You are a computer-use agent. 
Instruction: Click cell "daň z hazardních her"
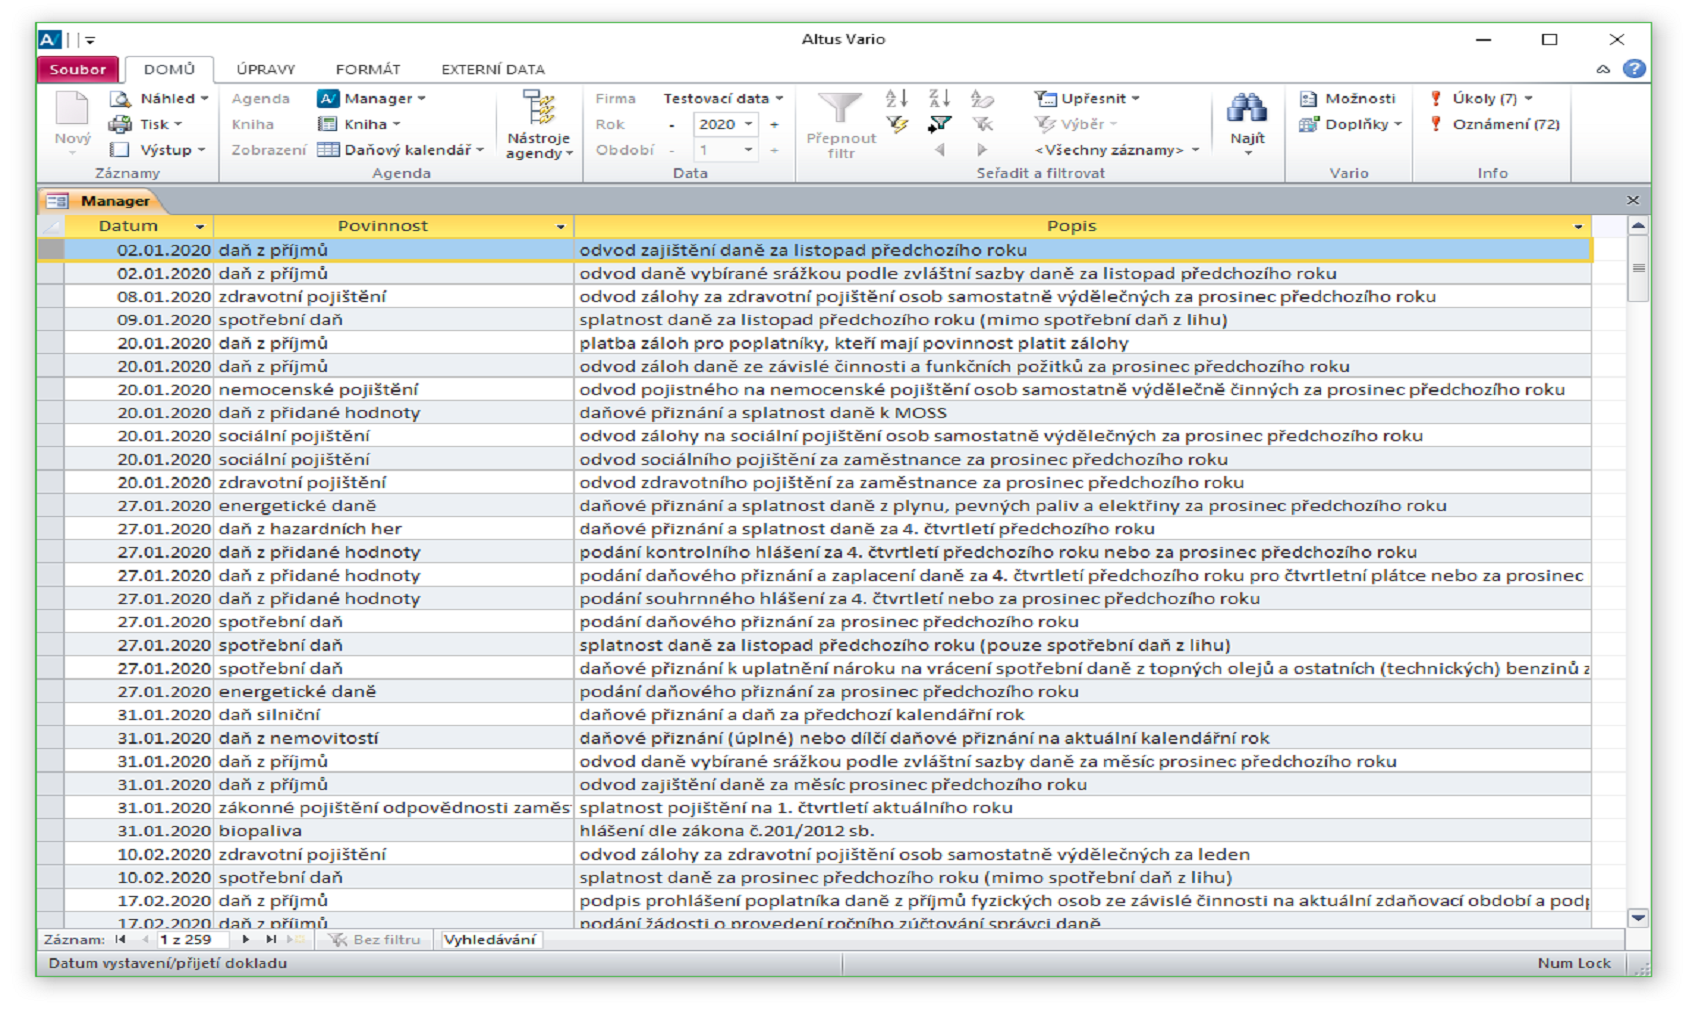[393, 528]
